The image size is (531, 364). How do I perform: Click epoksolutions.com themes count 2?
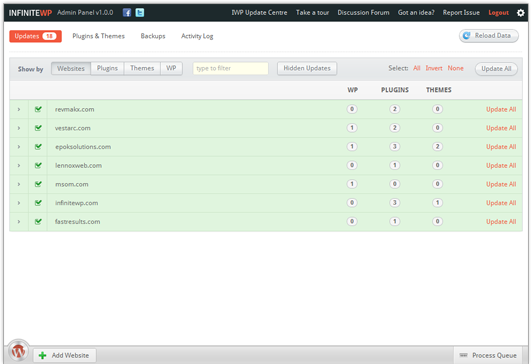[437, 147]
